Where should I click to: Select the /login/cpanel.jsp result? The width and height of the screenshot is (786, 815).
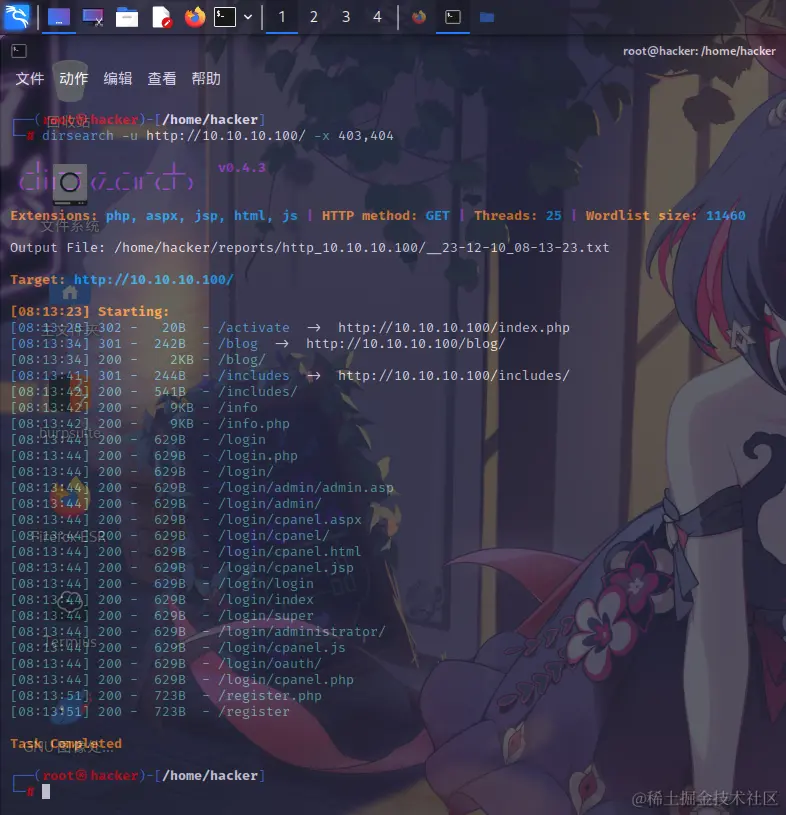[286, 568]
